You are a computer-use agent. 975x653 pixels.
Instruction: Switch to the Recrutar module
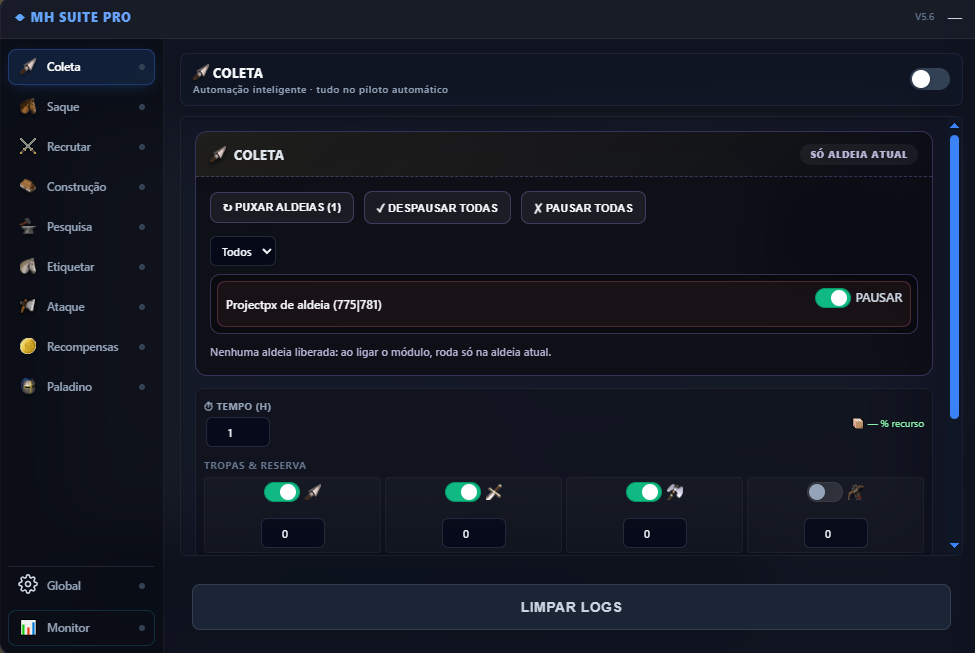(81, 147)
